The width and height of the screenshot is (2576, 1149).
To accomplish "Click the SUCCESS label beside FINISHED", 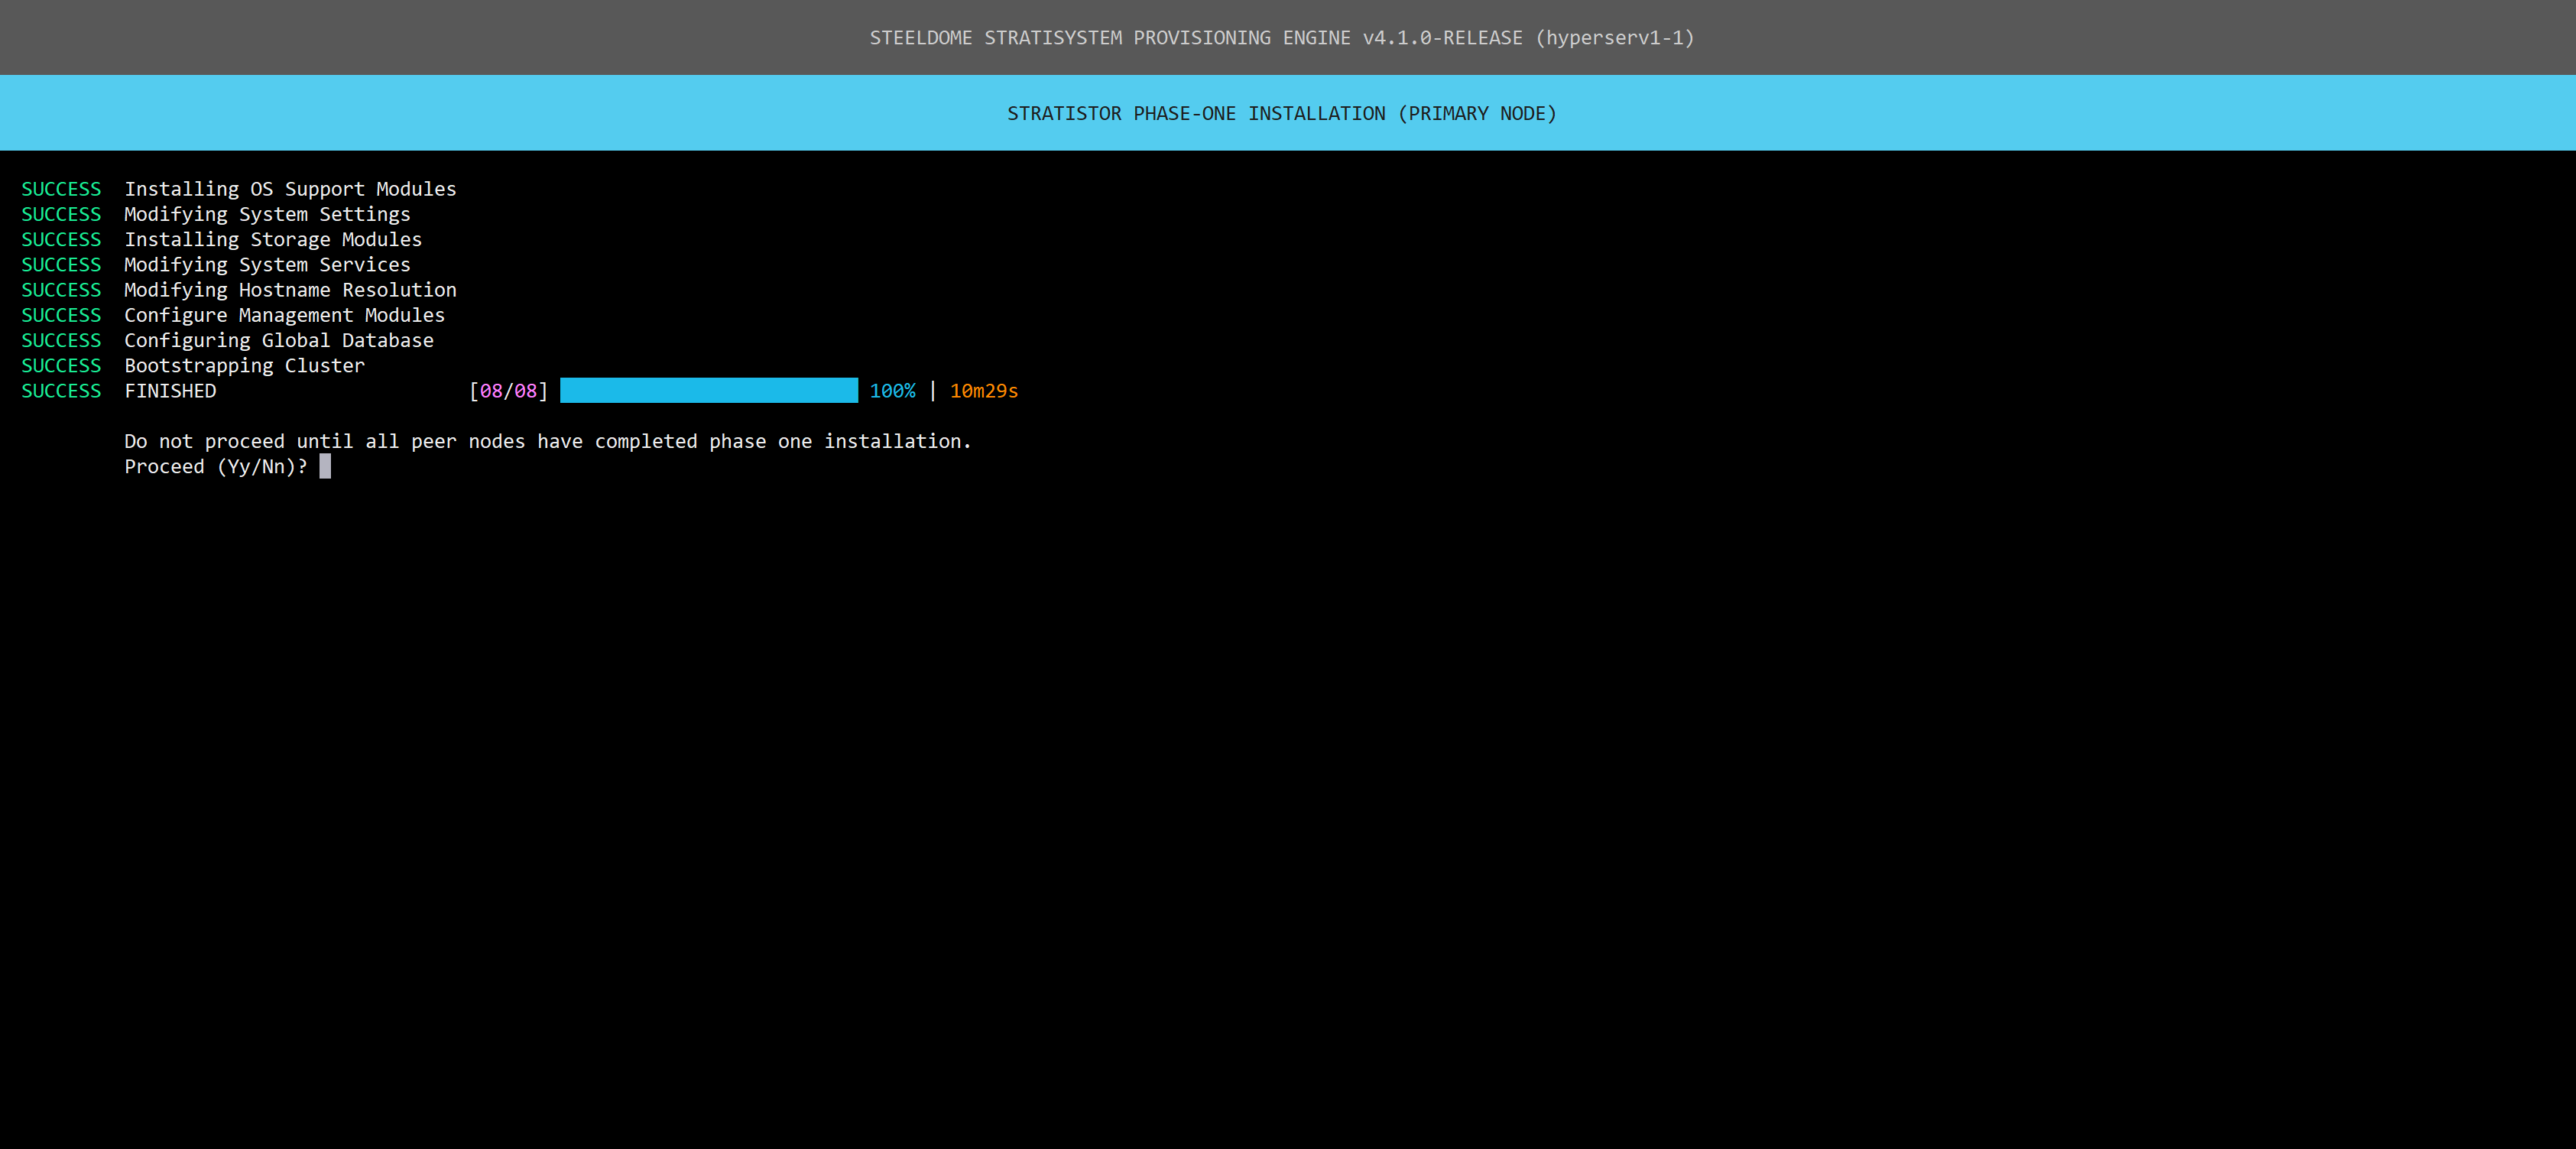I will click(x=61, y=391).
